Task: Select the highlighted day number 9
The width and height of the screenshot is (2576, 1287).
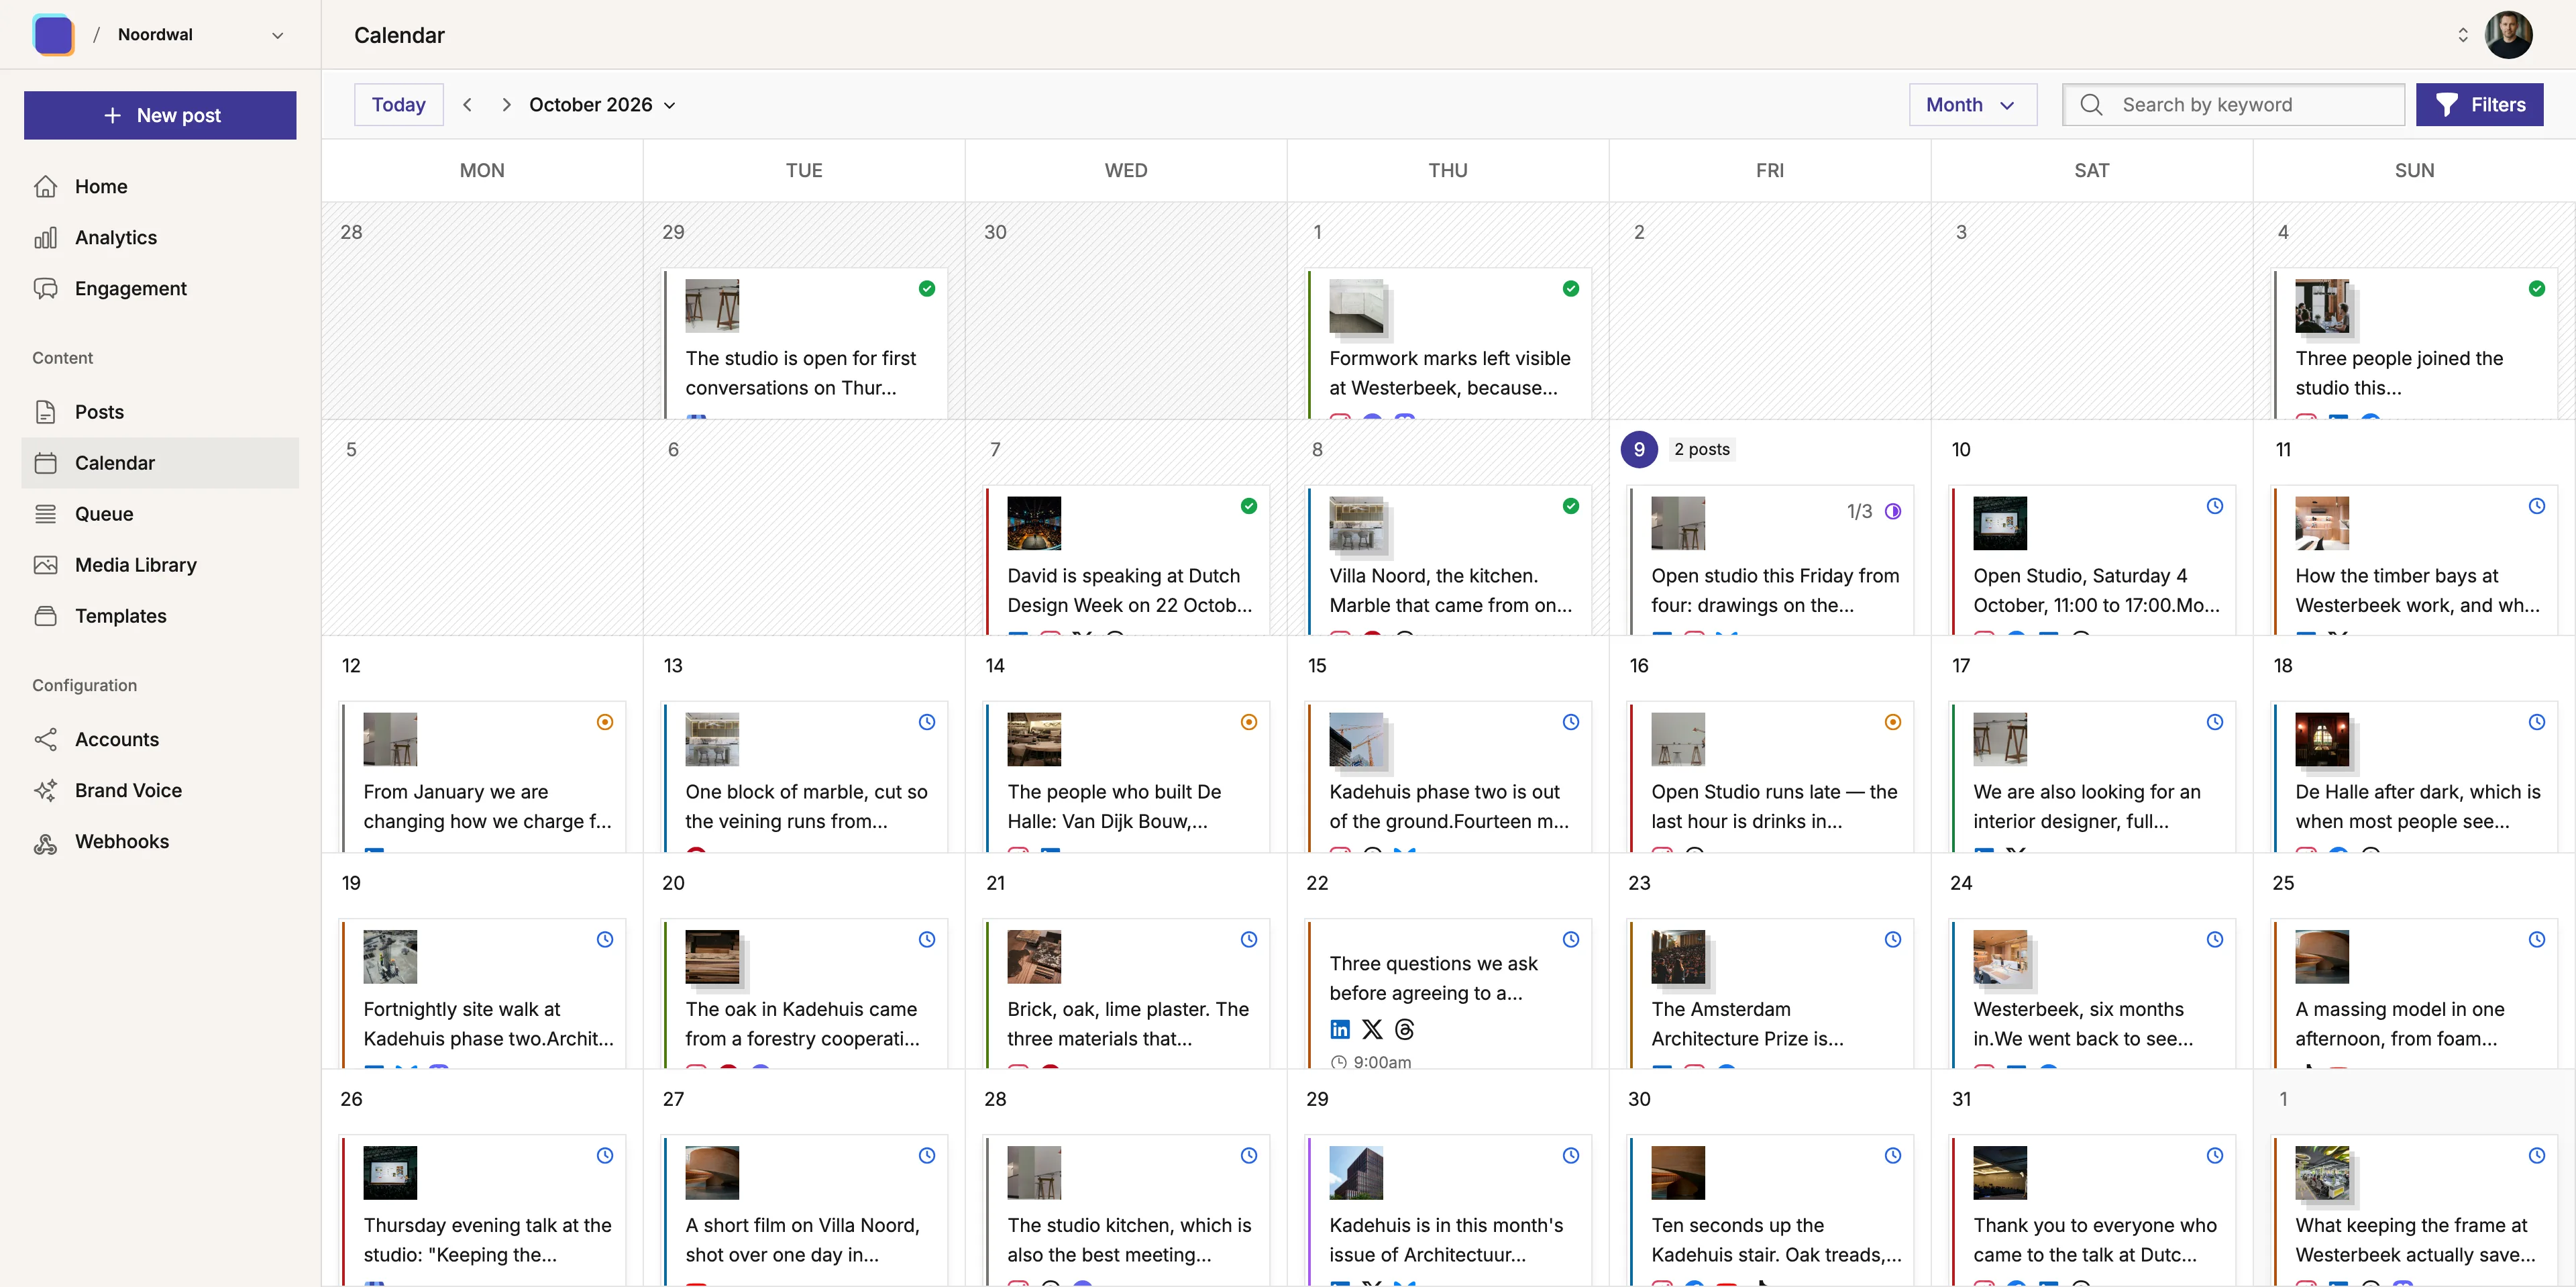Action: tap(1639, 450)
